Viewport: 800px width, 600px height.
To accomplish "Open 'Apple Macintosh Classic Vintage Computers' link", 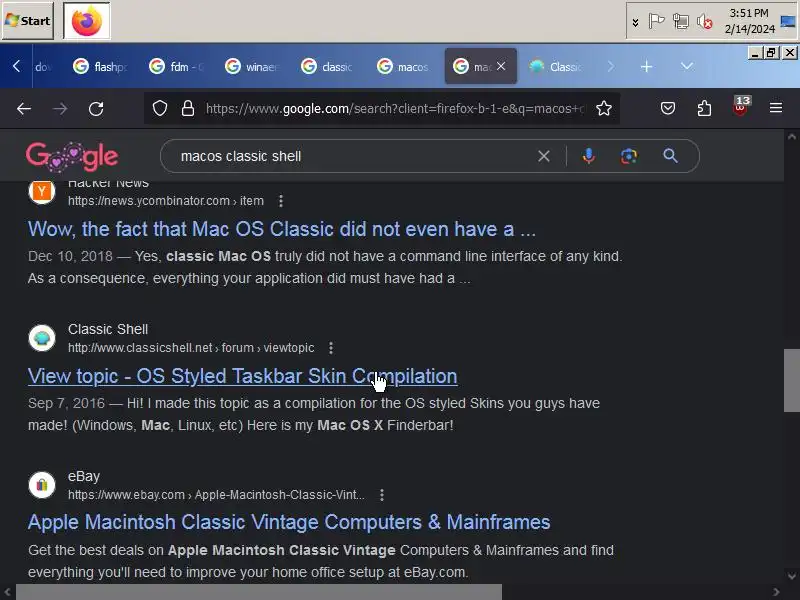I will tap(289, 522).
